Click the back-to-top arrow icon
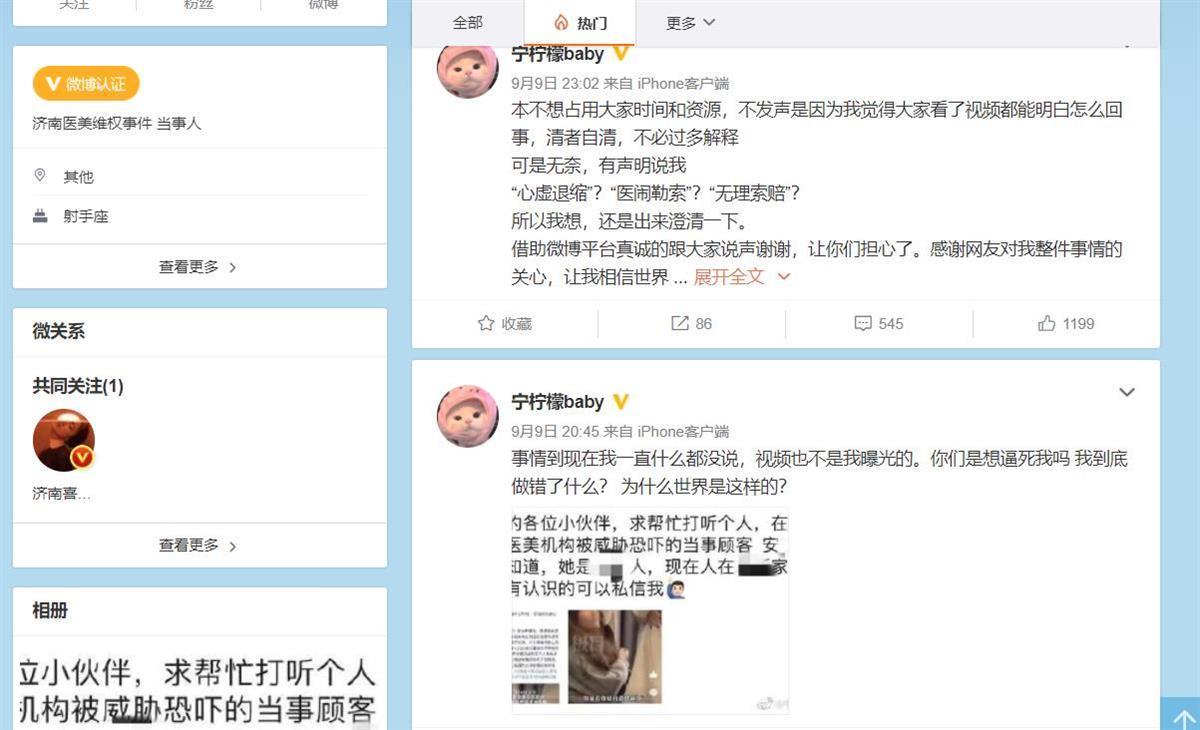This screenshot has width=1200, height=730. [1183, 716]
